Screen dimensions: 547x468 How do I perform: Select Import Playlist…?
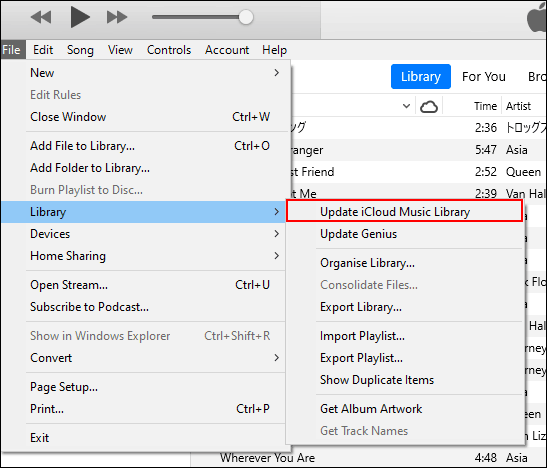pos(404,336)
